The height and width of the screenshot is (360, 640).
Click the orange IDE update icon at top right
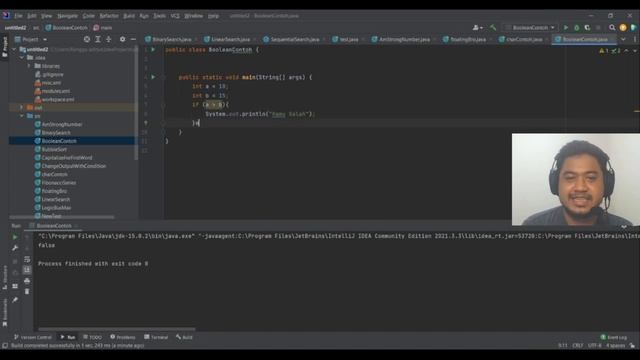click(x=623, y=28)
